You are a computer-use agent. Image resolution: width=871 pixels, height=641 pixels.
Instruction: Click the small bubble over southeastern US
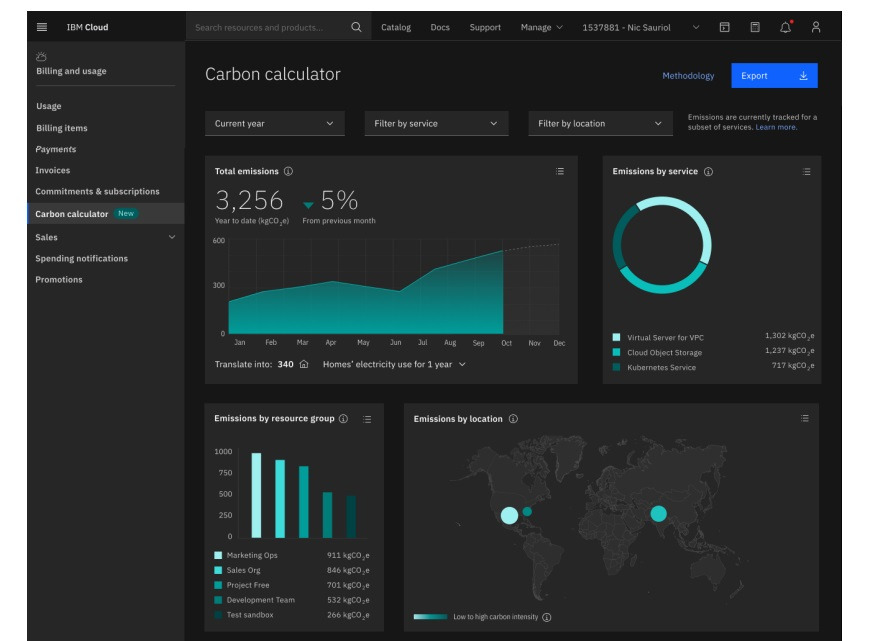pyautogui.click(x=527, y=512)
